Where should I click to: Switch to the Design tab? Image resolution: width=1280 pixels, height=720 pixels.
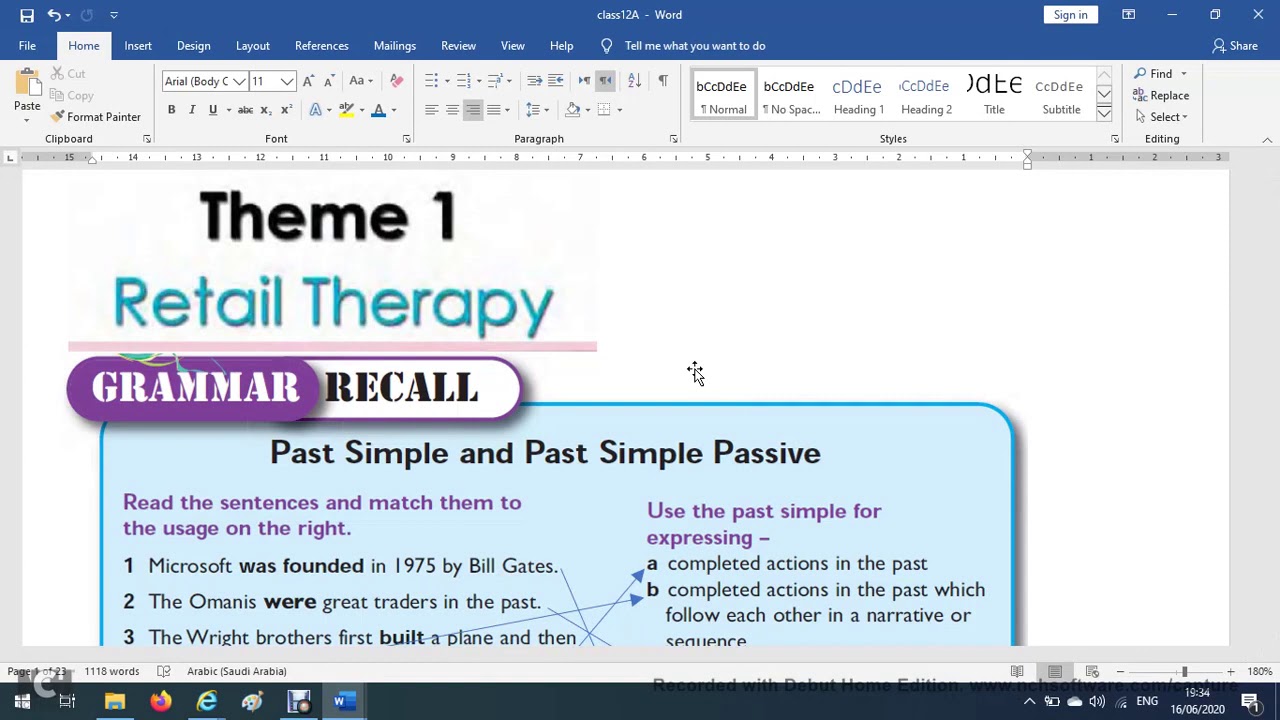[194, 46]
